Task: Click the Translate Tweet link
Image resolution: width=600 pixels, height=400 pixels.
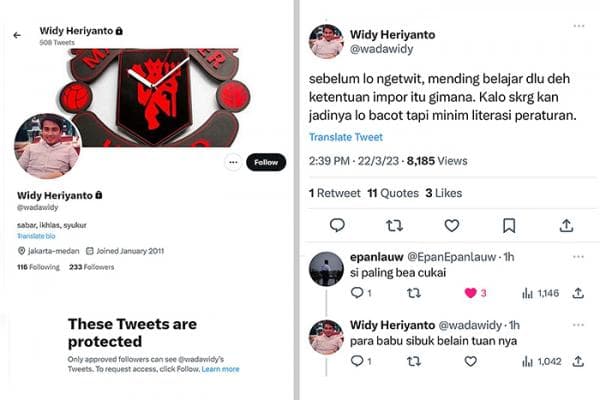Action: pos(345,137)
